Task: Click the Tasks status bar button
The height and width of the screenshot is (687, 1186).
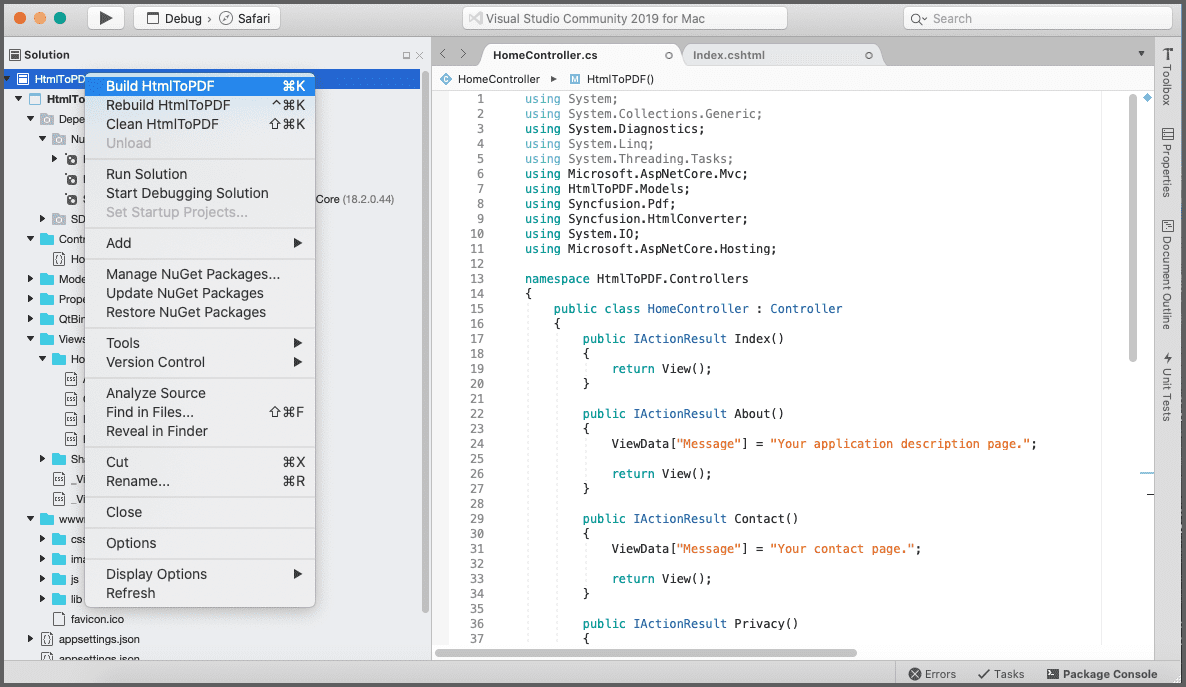Action: click(1001, 674)
